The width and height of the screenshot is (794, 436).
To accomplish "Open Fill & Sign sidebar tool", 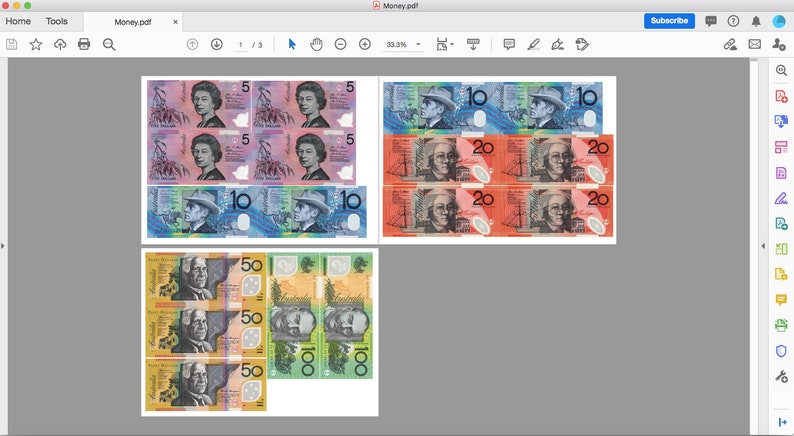I will tap(781, 198).
